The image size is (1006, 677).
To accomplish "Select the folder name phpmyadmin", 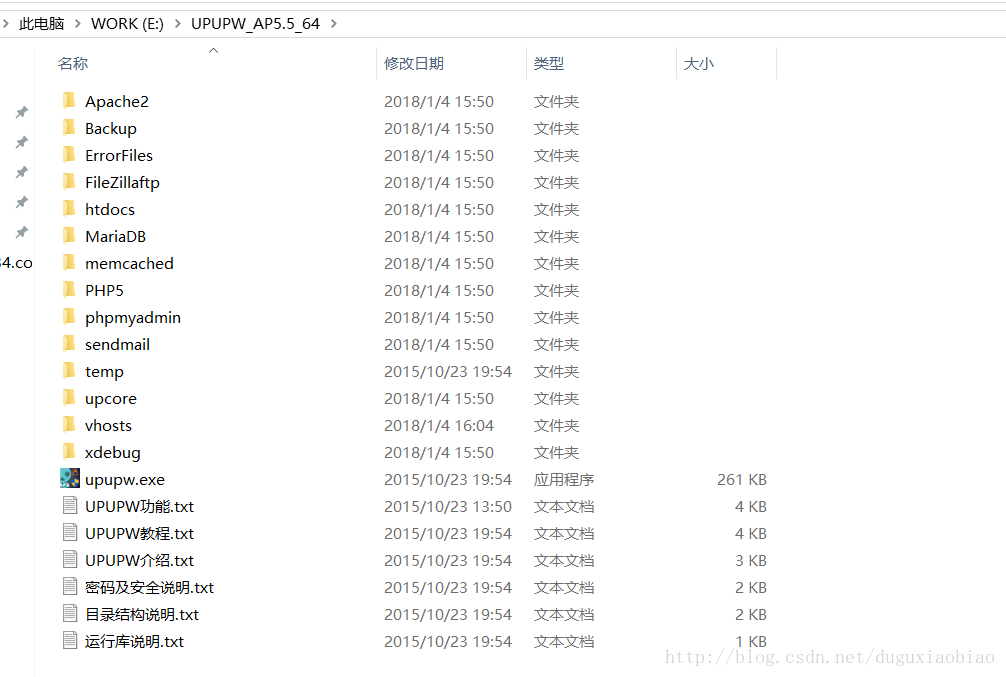I will [x=133, y=318].
